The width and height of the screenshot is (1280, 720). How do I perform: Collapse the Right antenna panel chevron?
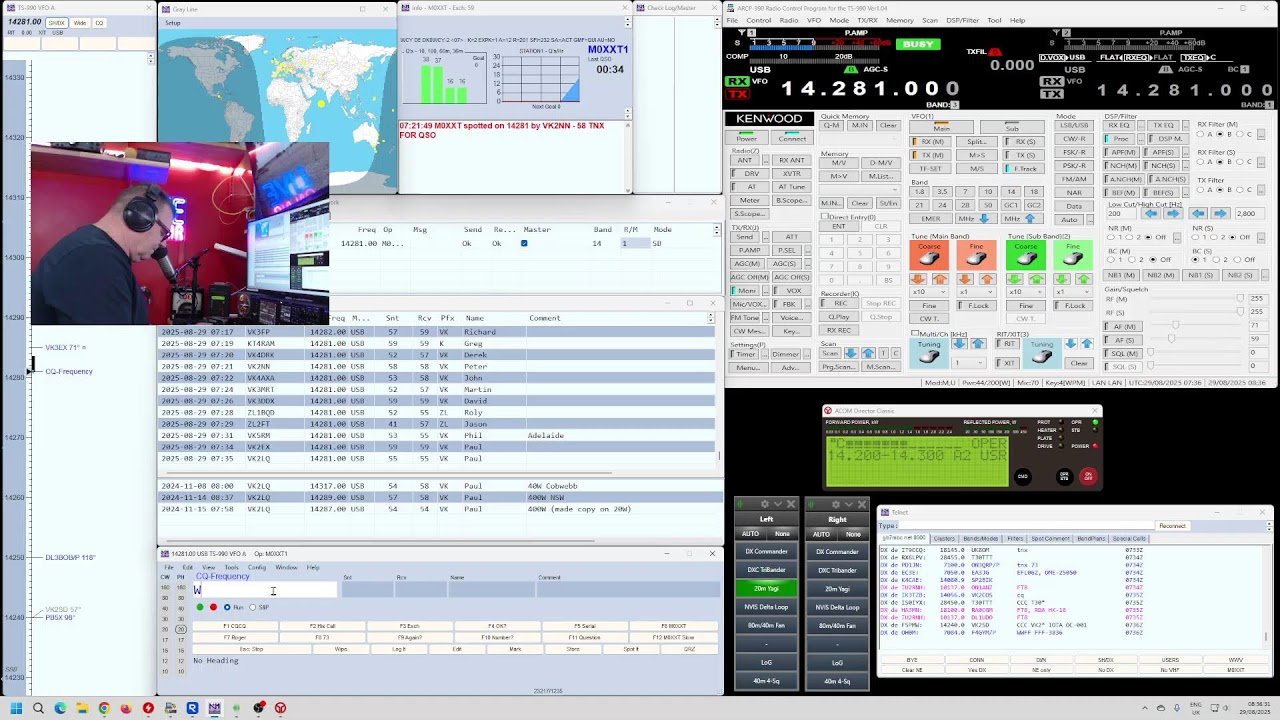(x=849, y=504)
